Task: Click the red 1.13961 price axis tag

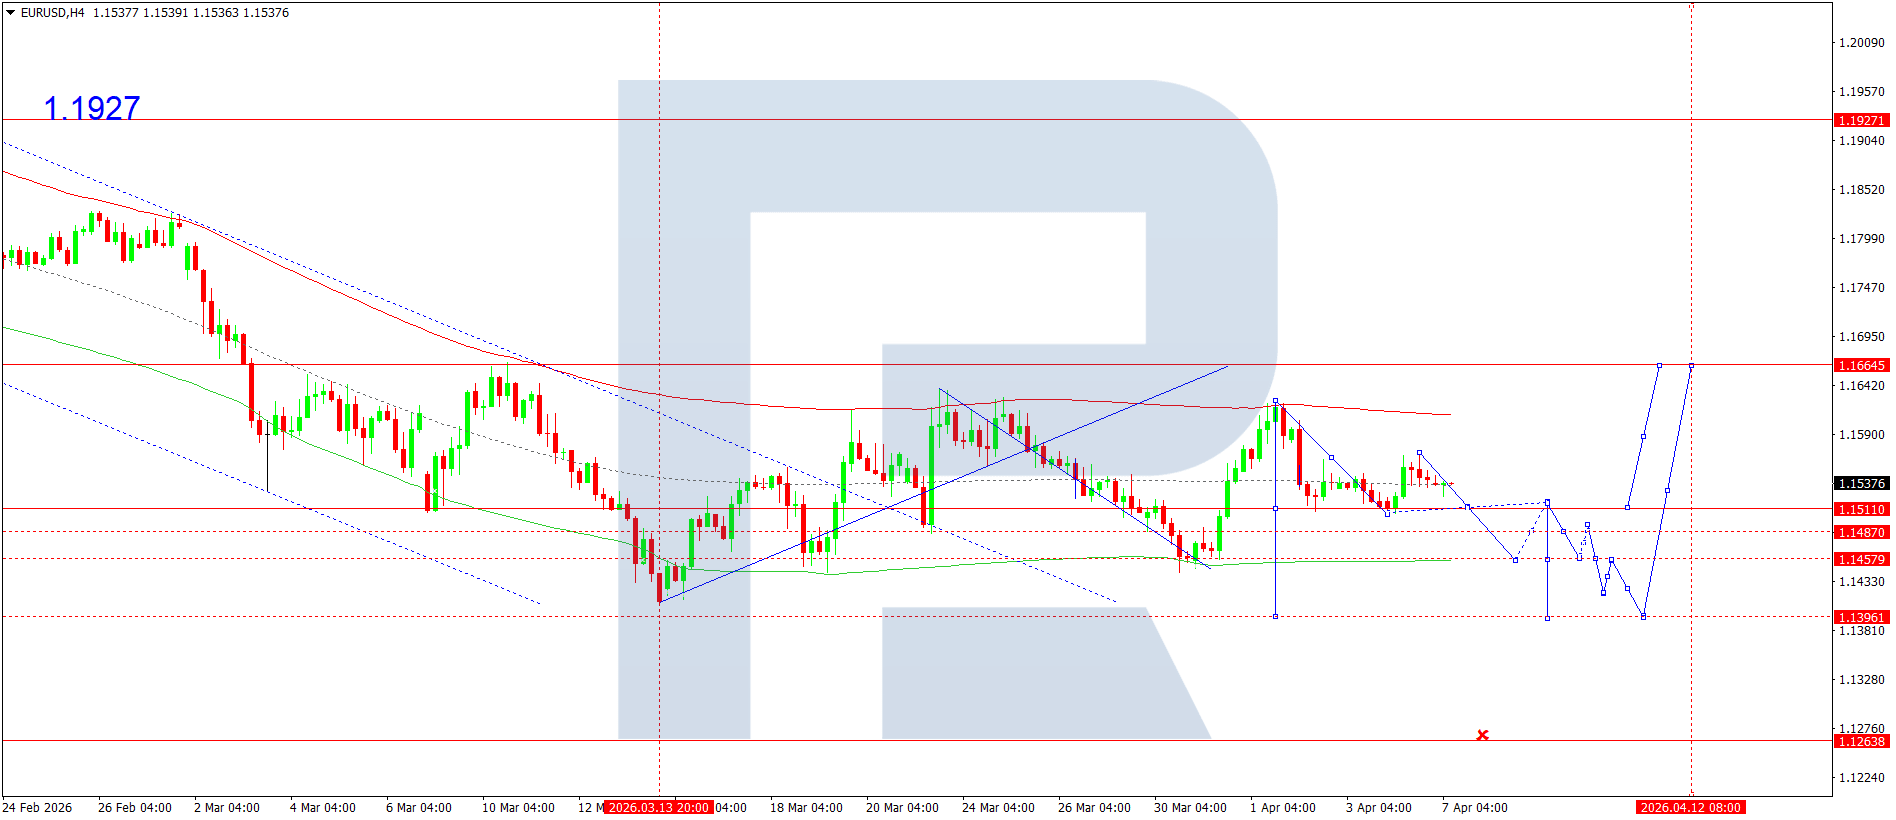Action: [1861, 617]
